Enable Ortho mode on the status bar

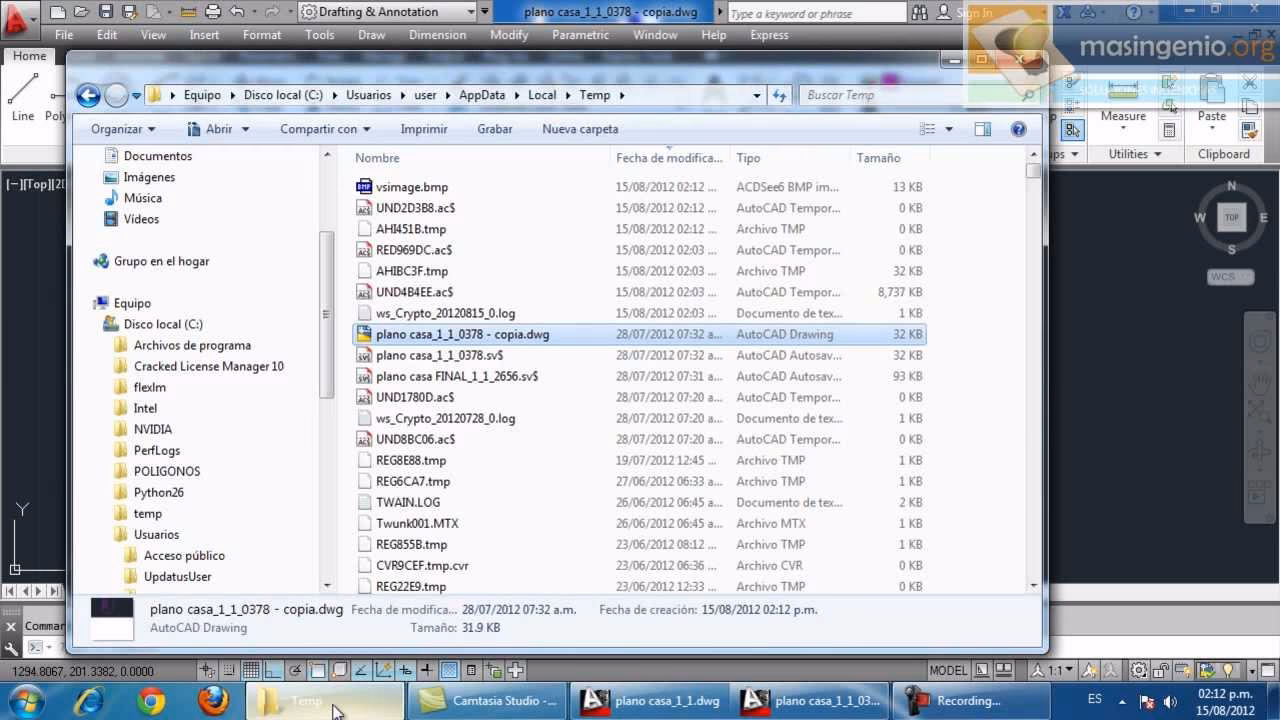(272, 670)
